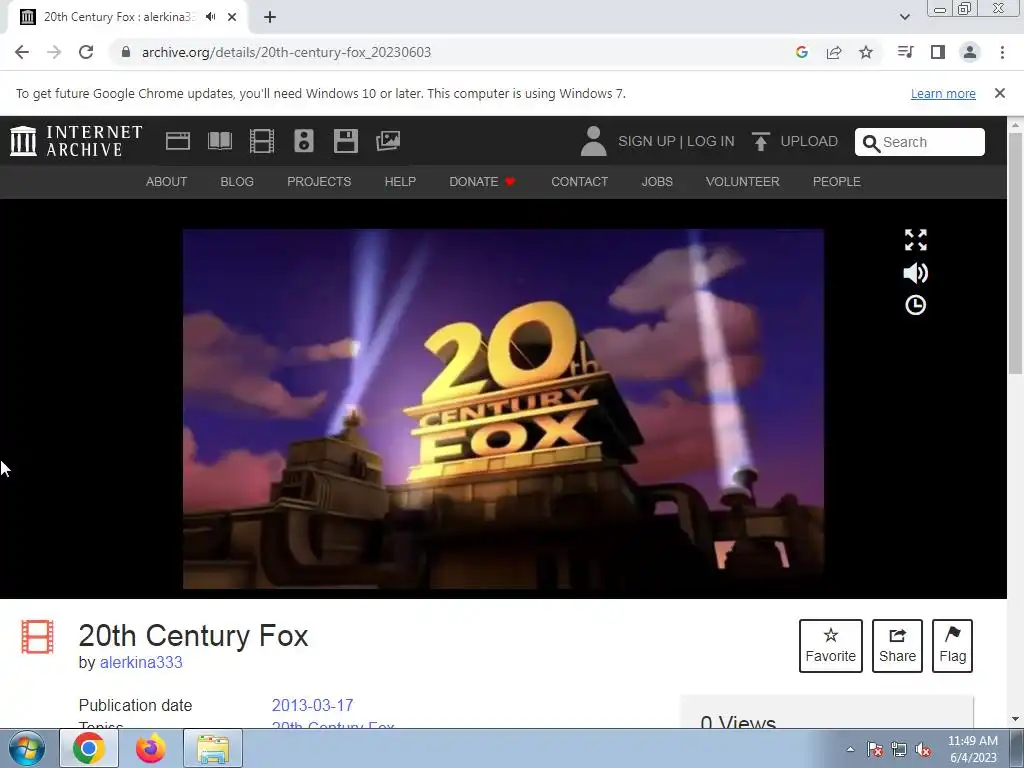Viewport: 1024px width, 768px height.
Task: Open the Audio speaker icon in navbar
Action: pyautogui.click(x=304, y=141)
